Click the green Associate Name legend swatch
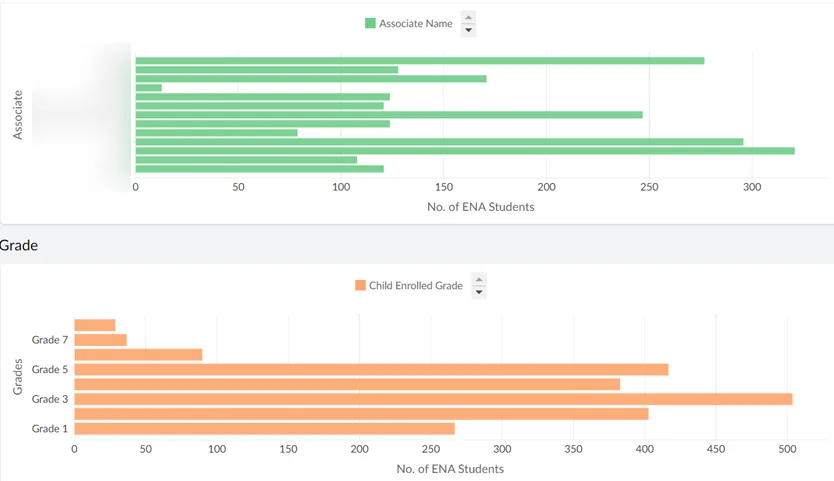Screen dimensions: 834x481 [370, 23]
